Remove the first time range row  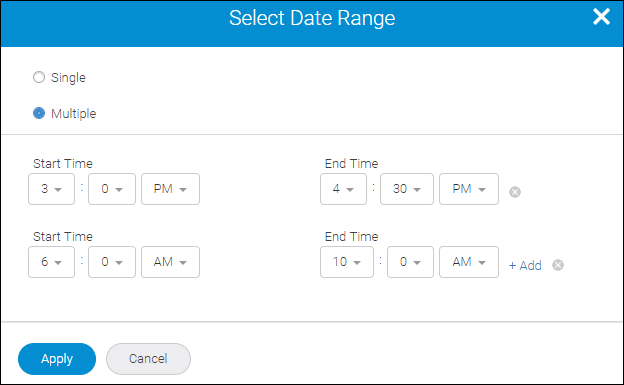coord(515,192)
